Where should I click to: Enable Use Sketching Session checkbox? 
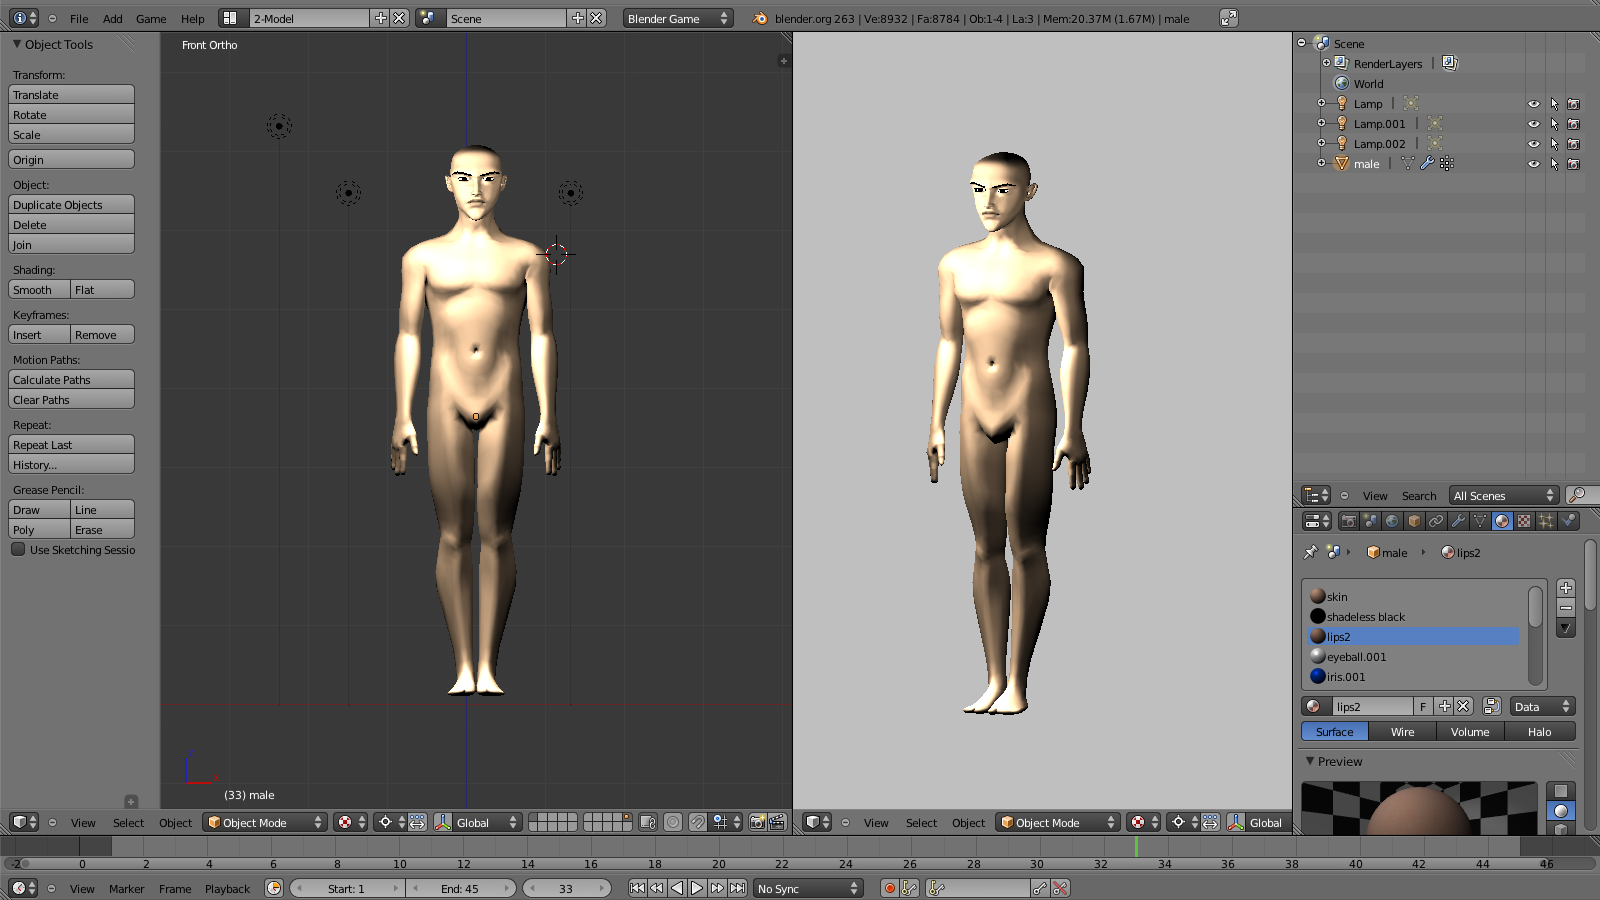[18, 550]
